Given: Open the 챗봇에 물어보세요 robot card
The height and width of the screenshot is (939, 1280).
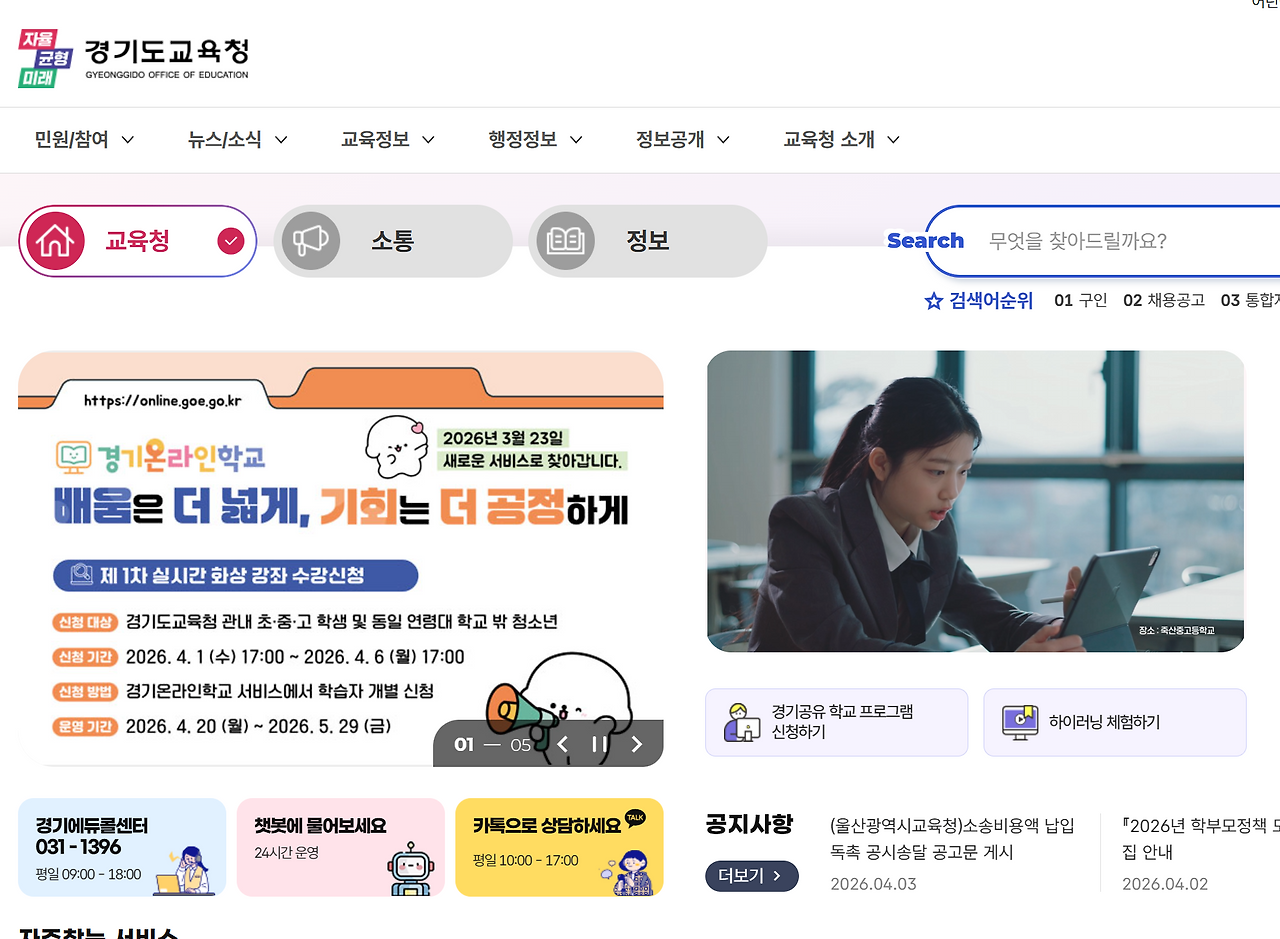Looking at the screenshot, I should coord(341,847).
